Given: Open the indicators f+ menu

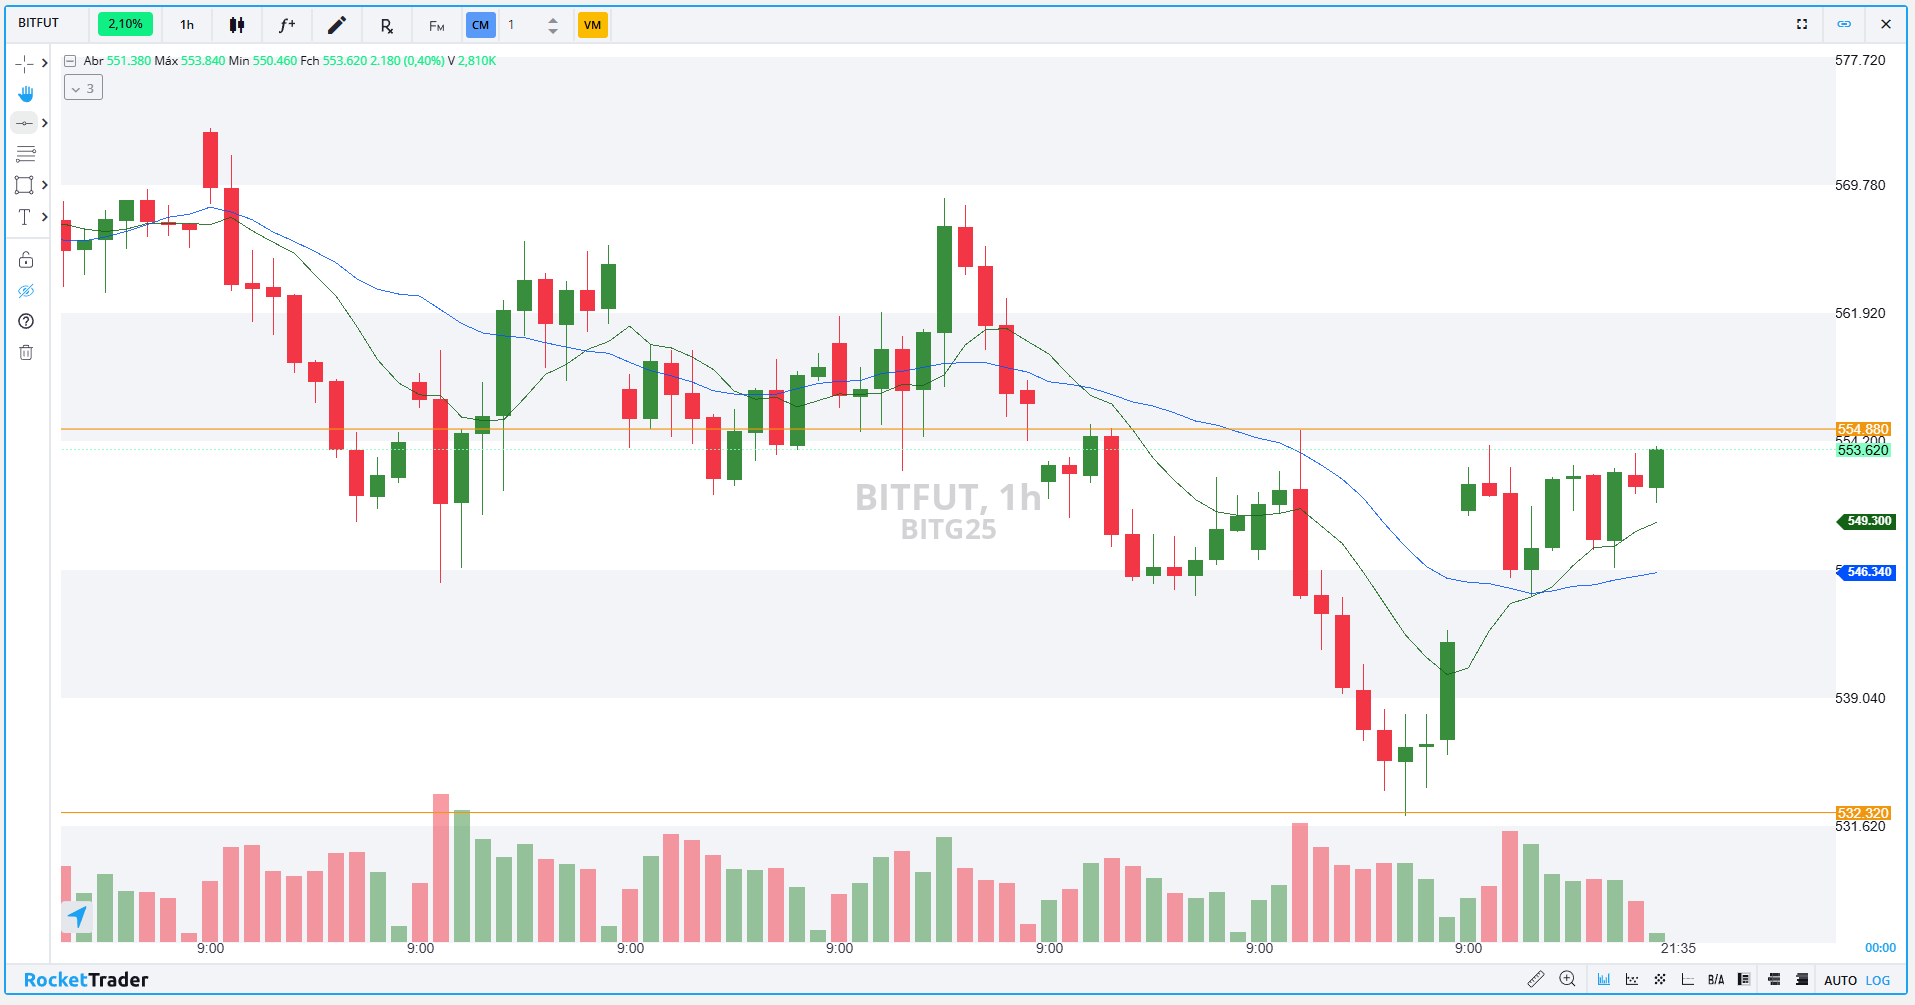Looking at the screenshot, I should coord(287,25).
